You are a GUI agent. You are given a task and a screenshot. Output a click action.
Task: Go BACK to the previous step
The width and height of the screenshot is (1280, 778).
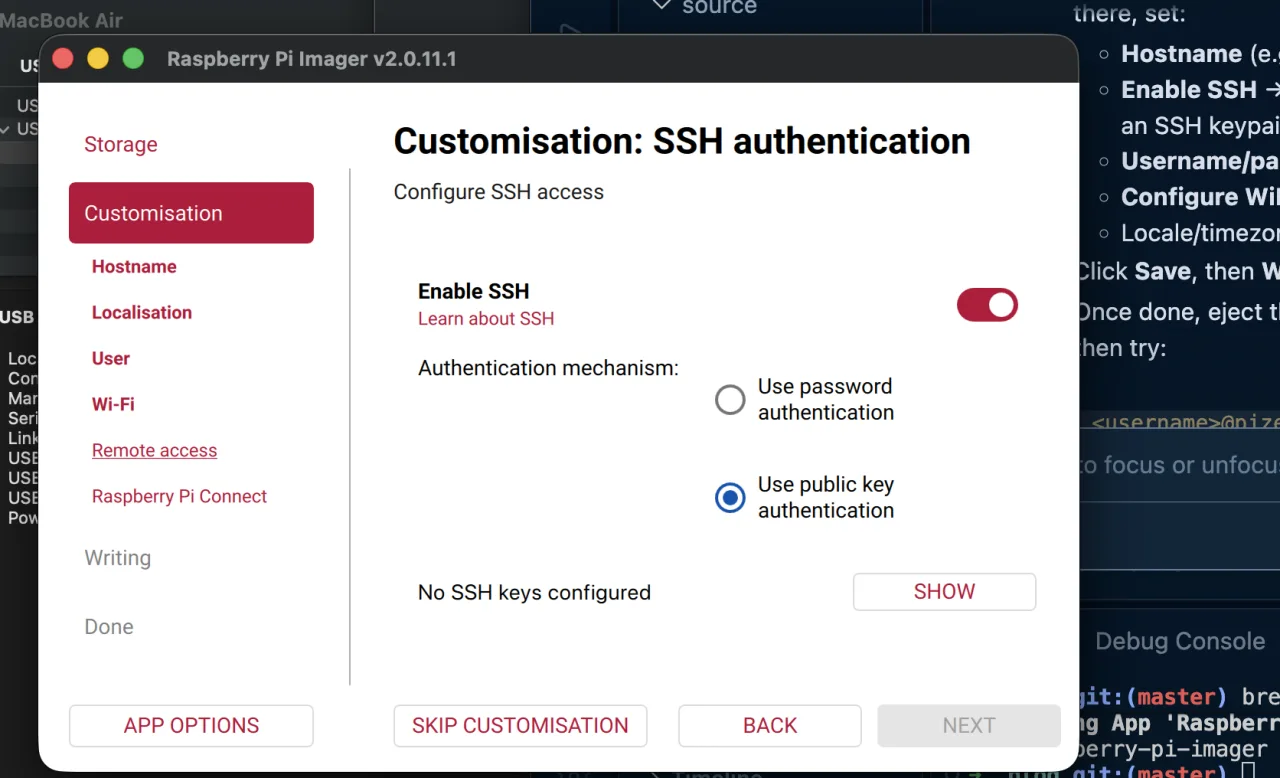coord(770,726)
